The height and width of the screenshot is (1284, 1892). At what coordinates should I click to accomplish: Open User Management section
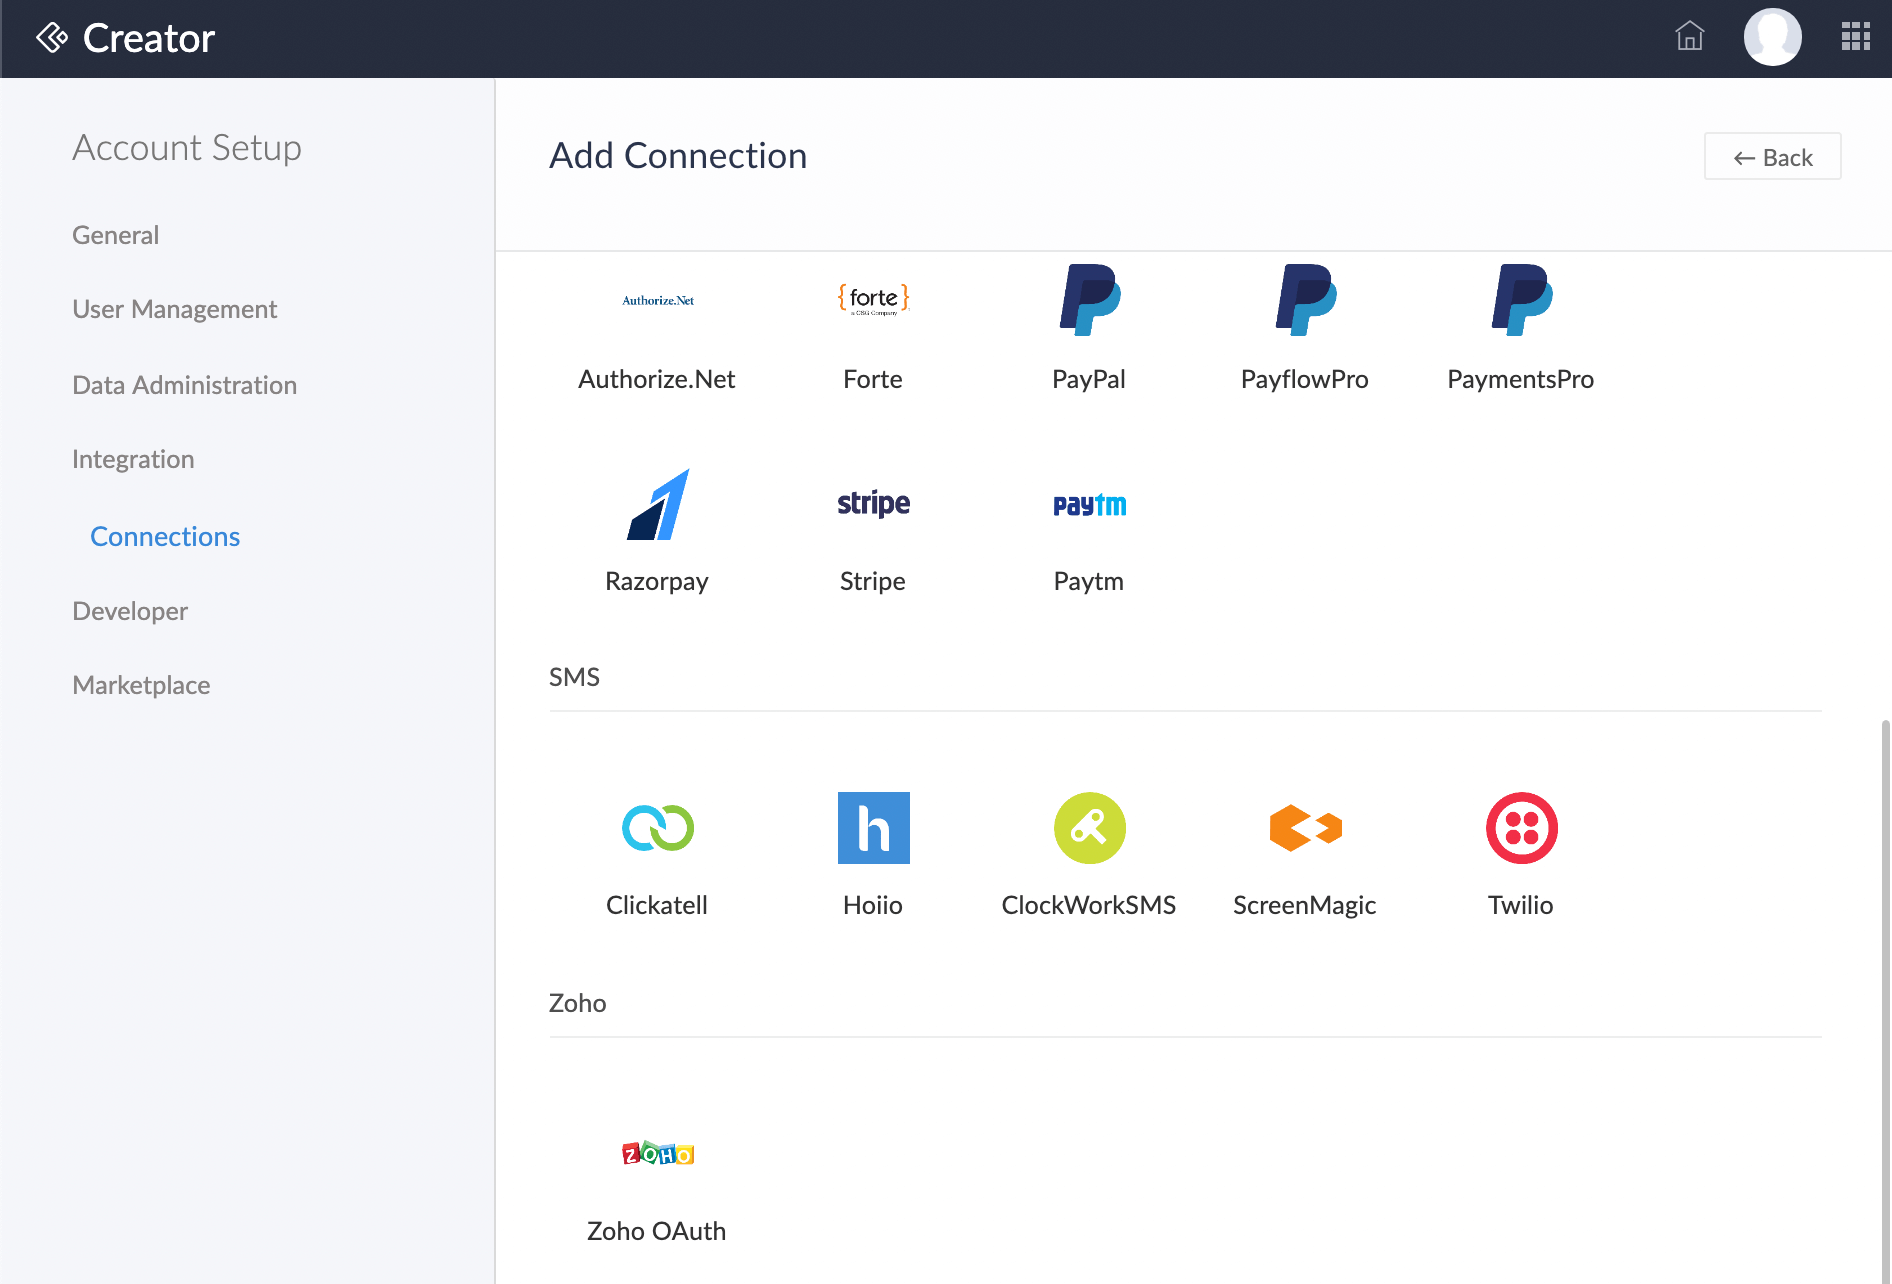point(175,309)
